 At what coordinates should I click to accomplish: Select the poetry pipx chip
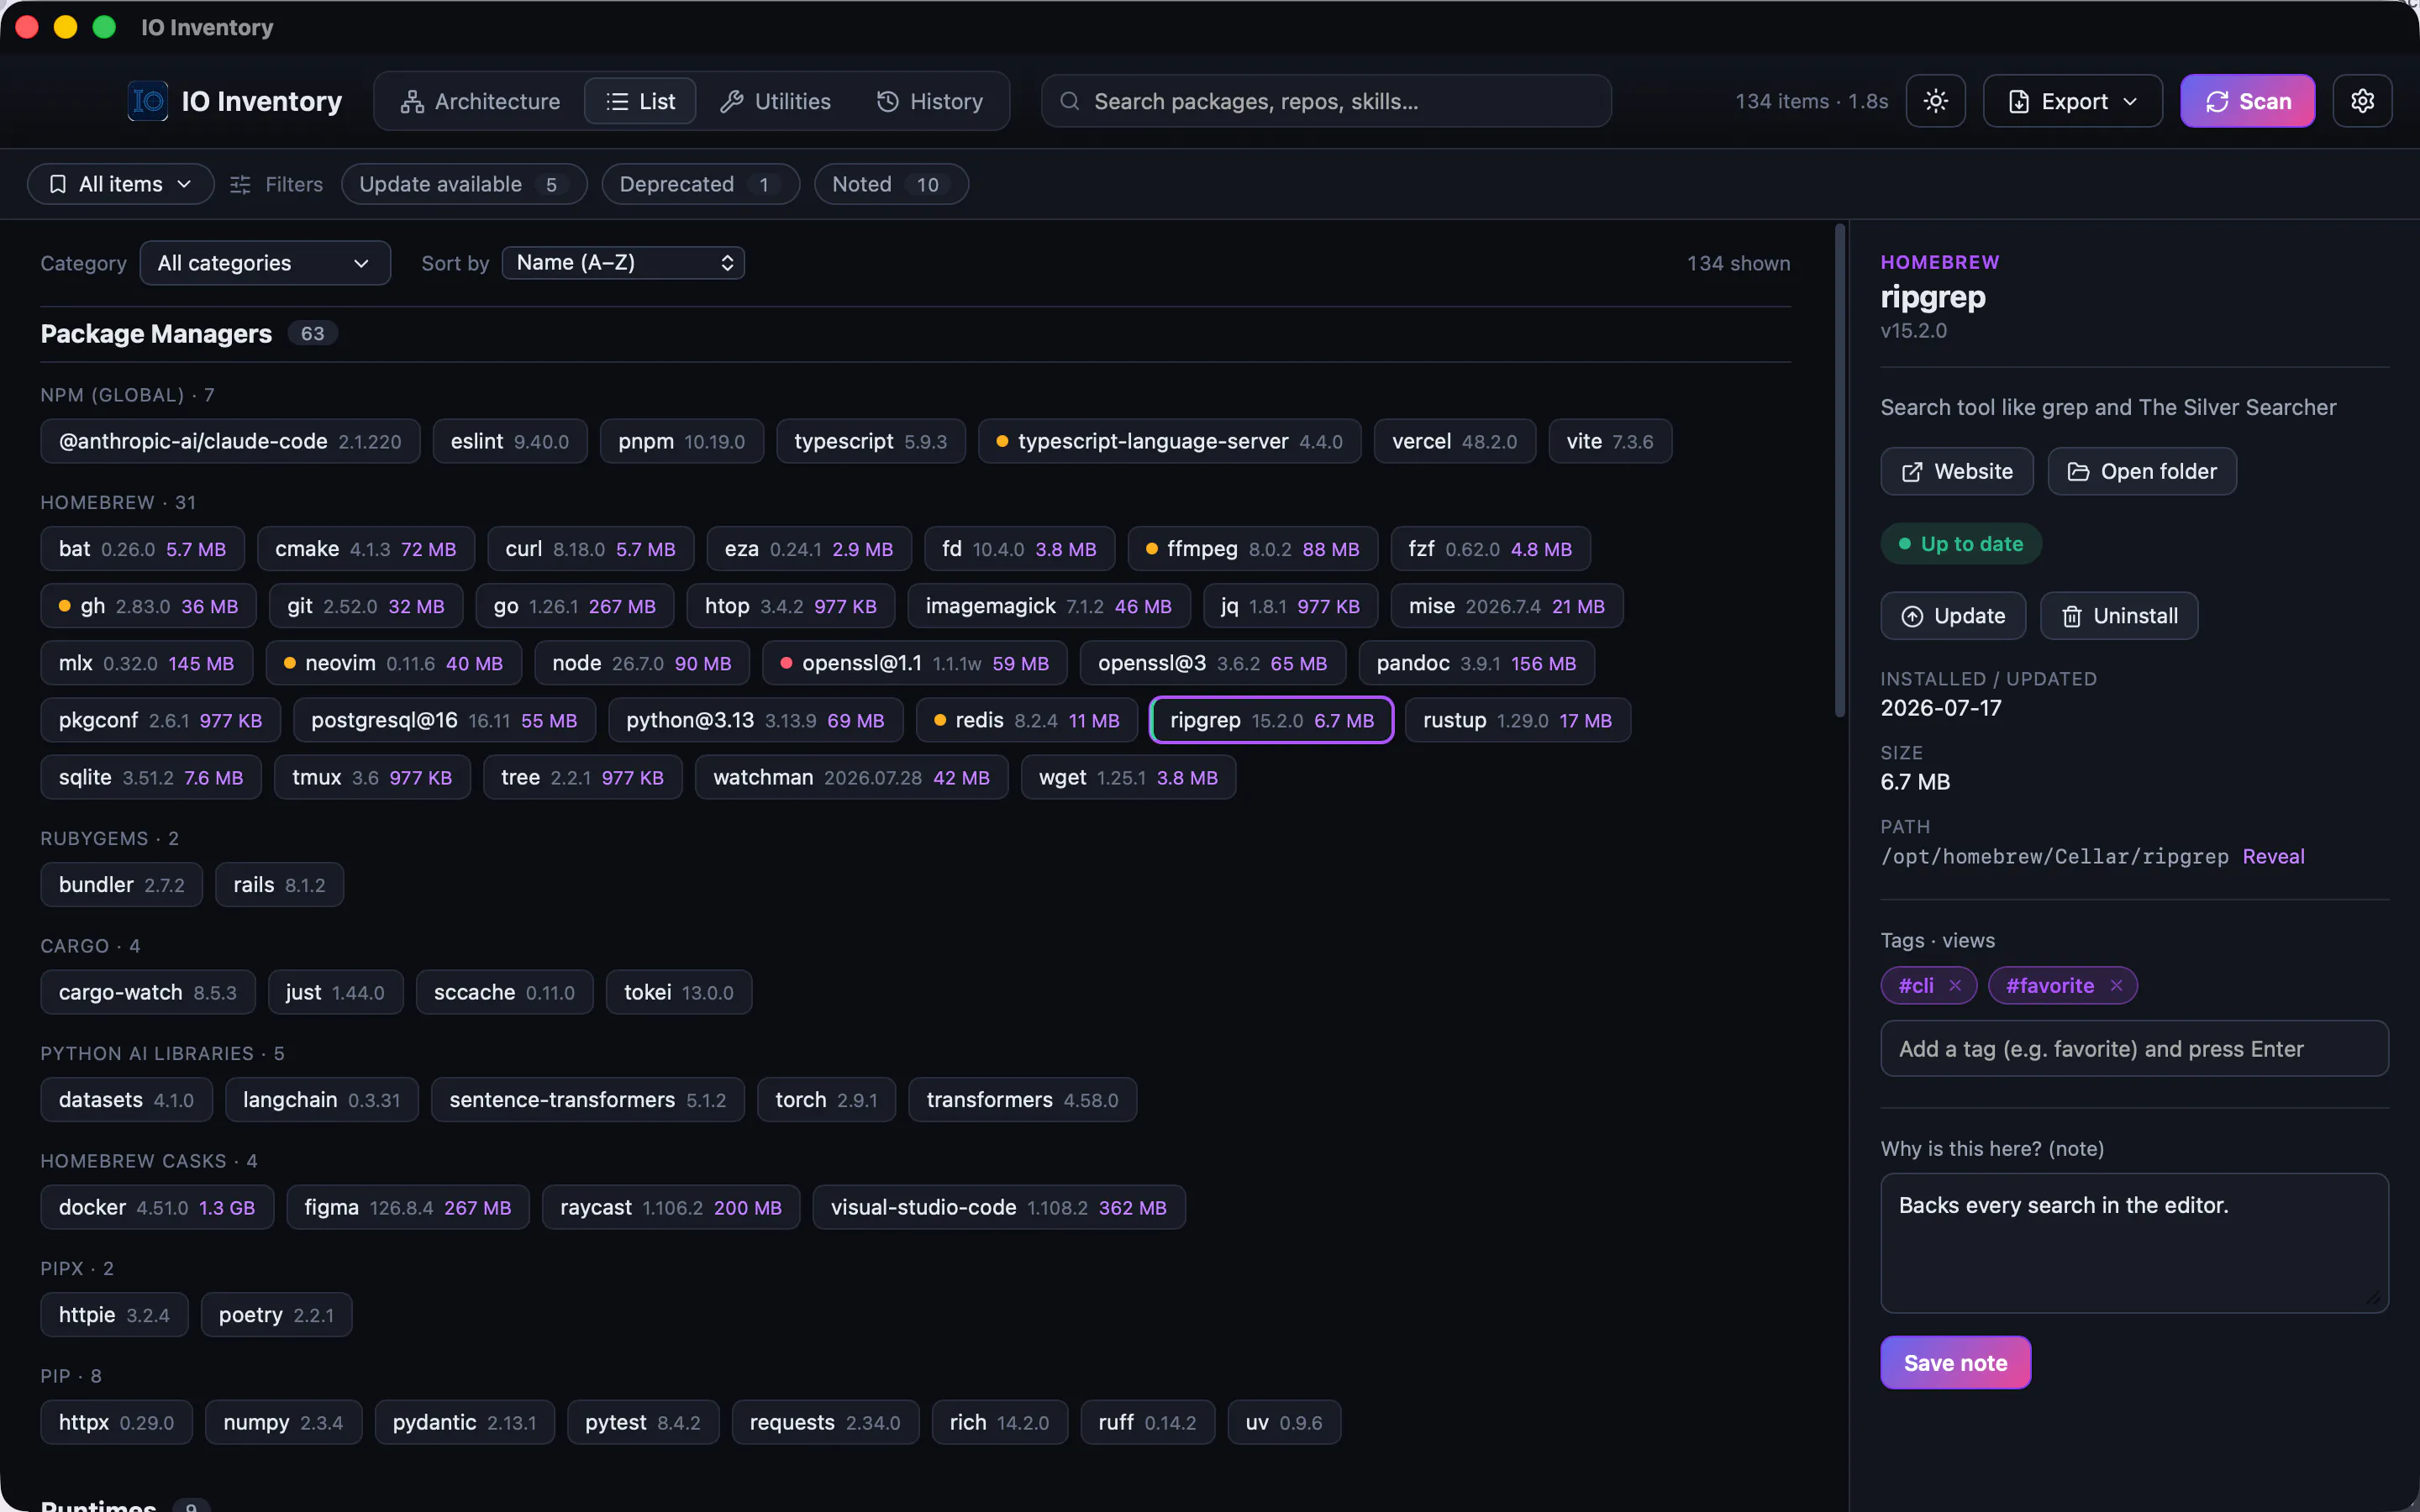276,1315
